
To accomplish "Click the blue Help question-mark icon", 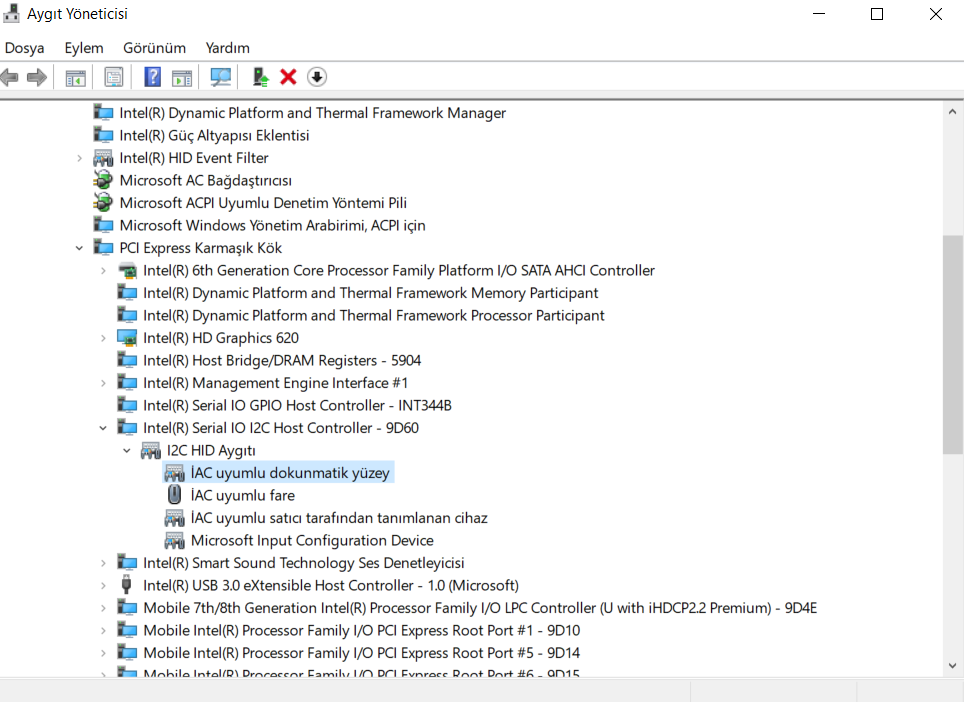I will click(152, 77).
